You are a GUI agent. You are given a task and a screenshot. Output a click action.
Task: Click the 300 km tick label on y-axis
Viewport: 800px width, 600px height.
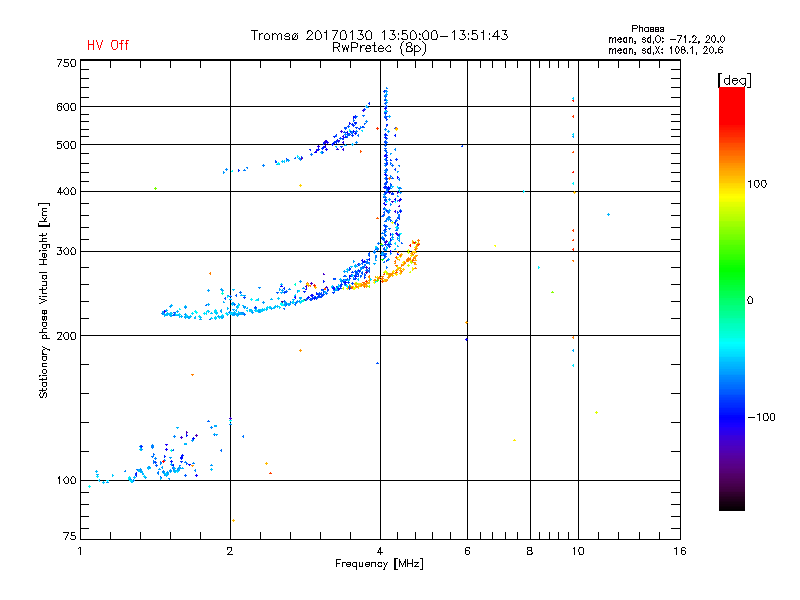point(65,251)
